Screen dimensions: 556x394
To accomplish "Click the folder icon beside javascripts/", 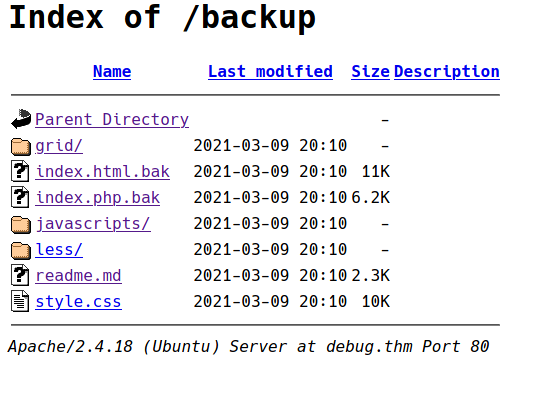I will pyautogui.click(x=21, y=224).
